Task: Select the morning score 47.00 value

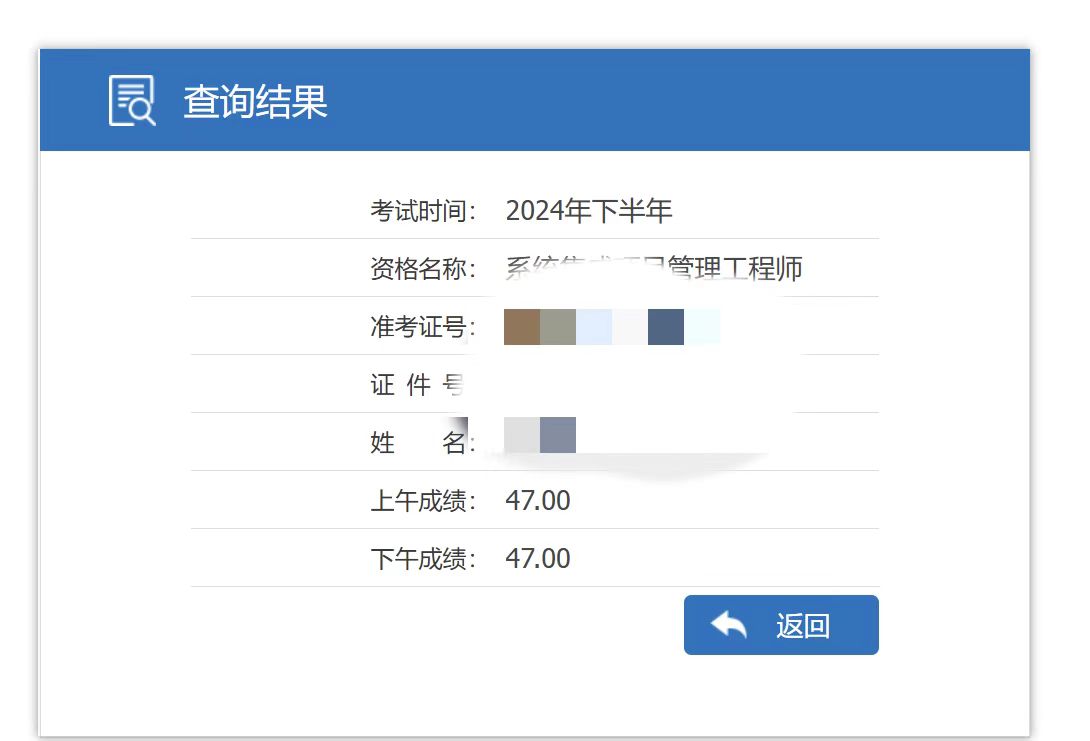Action: [537, 500]
